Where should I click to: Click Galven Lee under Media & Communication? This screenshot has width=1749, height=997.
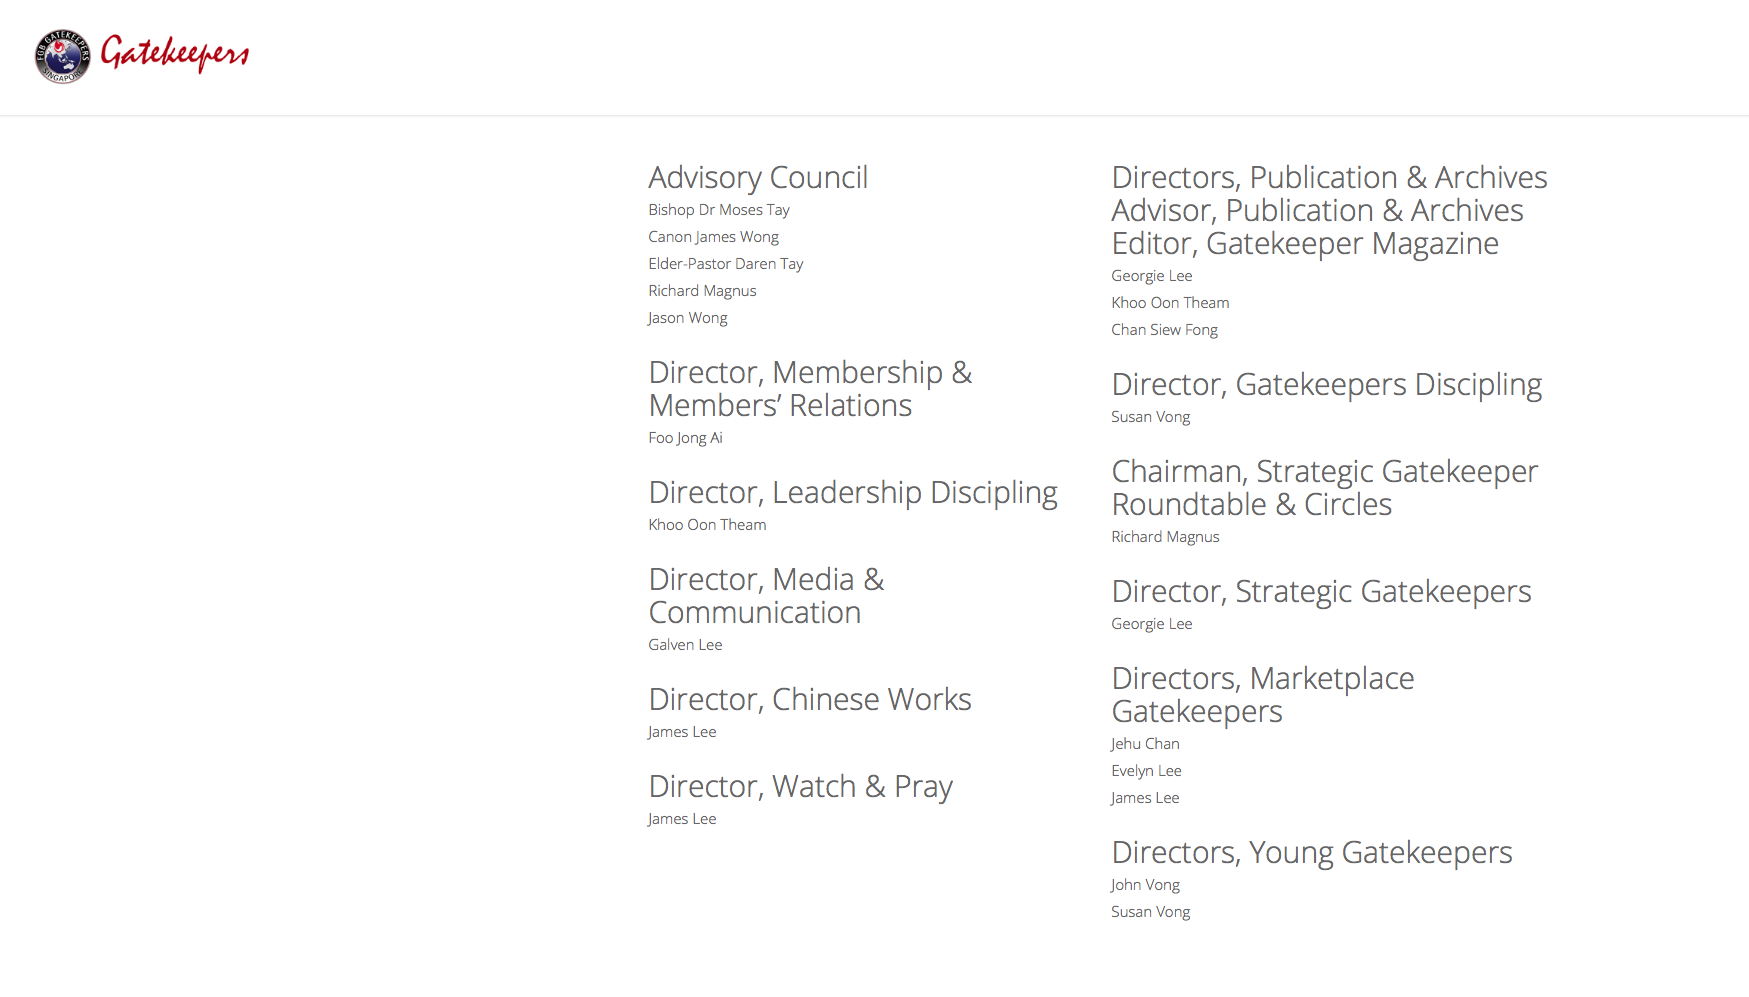685,645
